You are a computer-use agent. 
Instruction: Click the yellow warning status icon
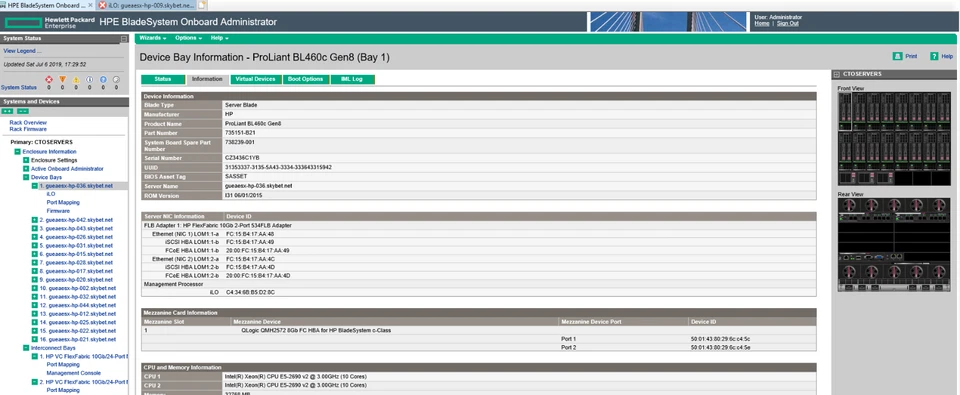76,80
